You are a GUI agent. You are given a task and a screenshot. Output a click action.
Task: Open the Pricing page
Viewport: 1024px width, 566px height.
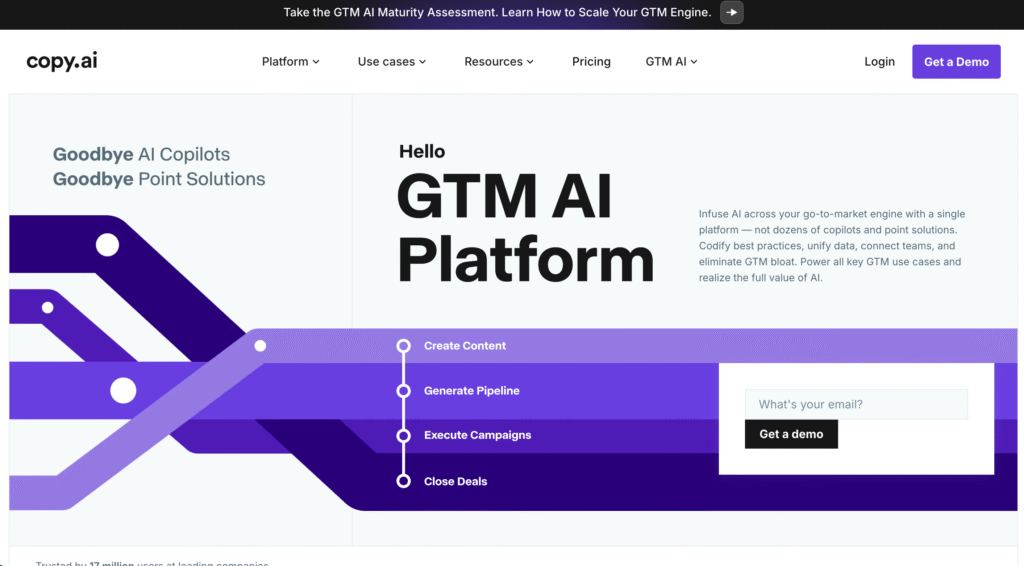point(591,61)
